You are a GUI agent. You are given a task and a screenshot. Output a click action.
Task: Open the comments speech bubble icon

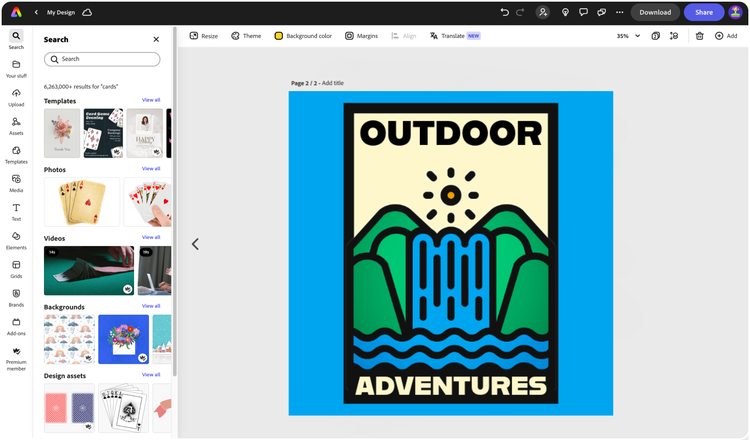point(583,12)
